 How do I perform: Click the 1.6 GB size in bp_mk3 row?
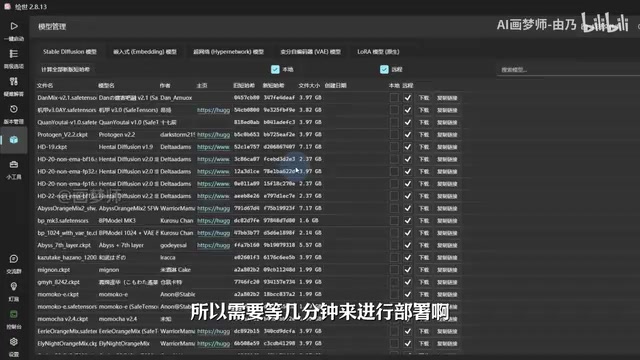coord(308,221)
